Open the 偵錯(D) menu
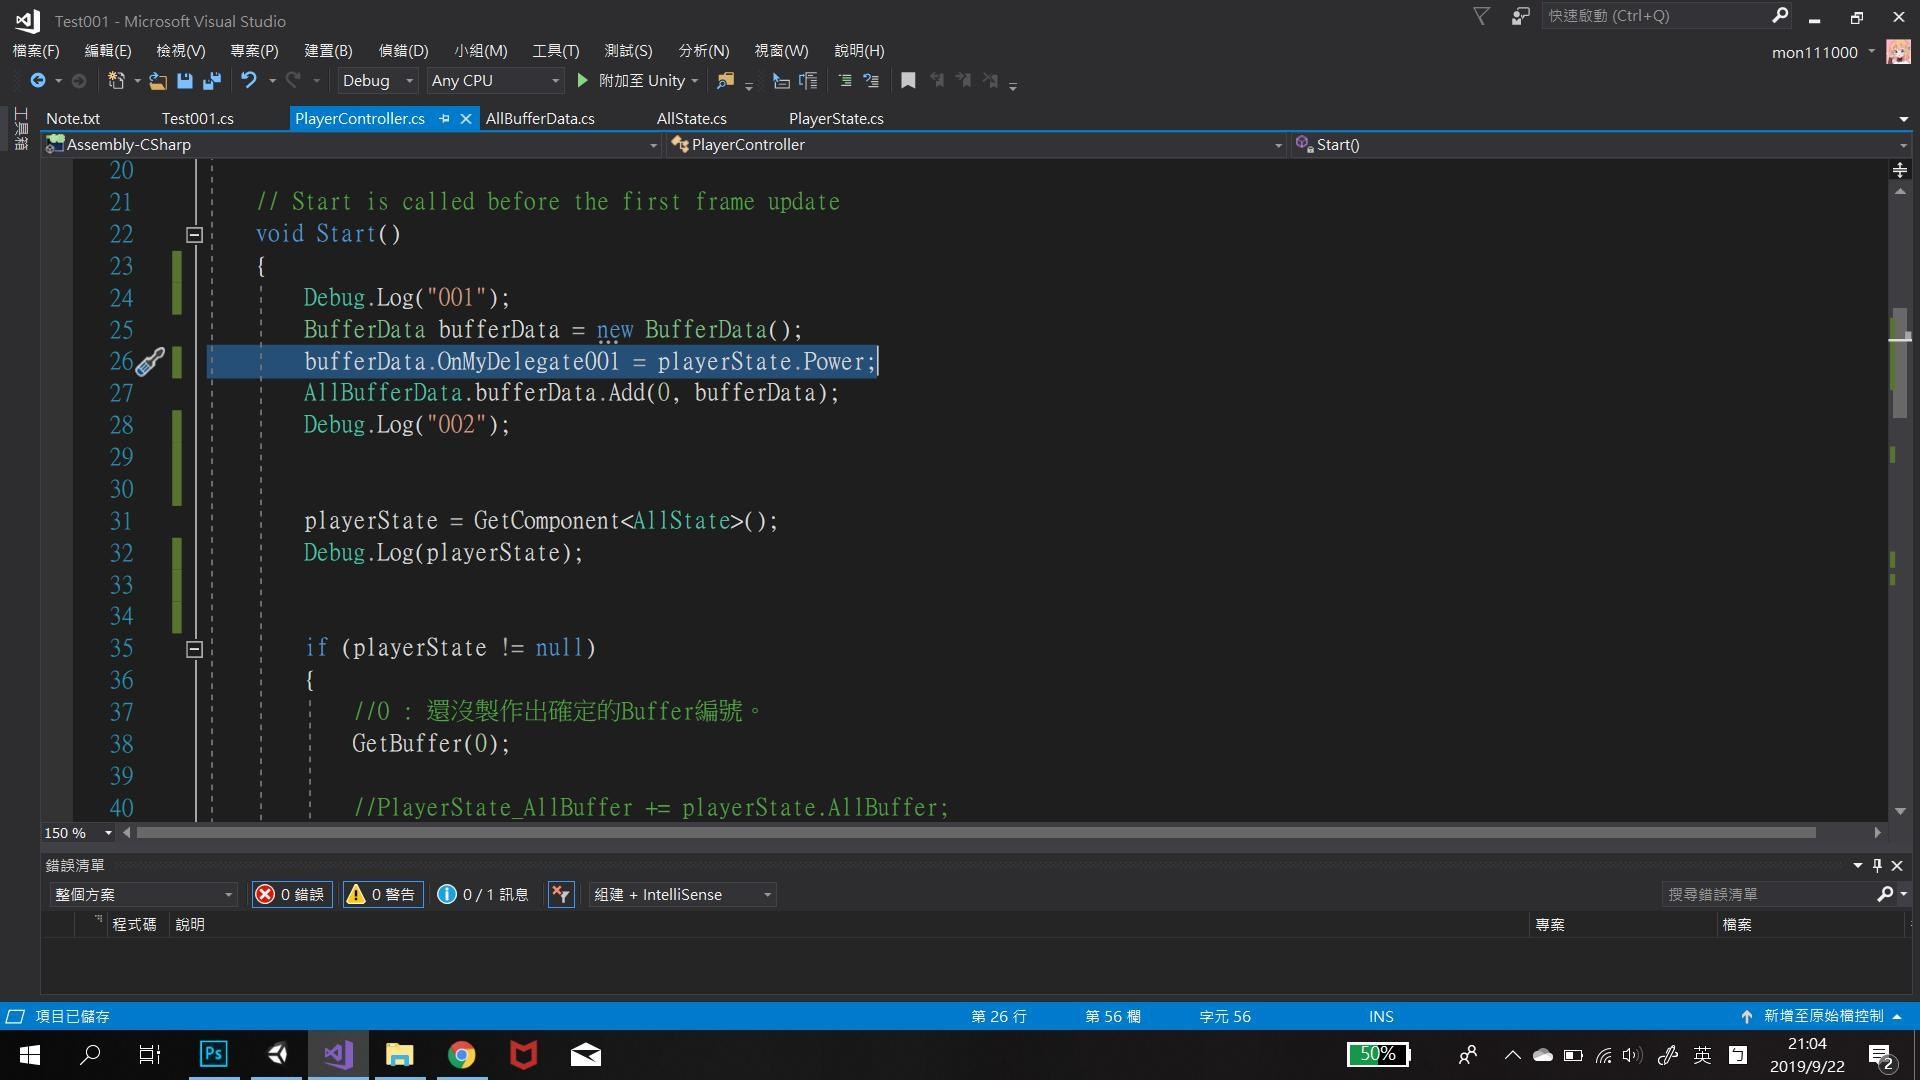1920x1080 pixels. point(403,50)
